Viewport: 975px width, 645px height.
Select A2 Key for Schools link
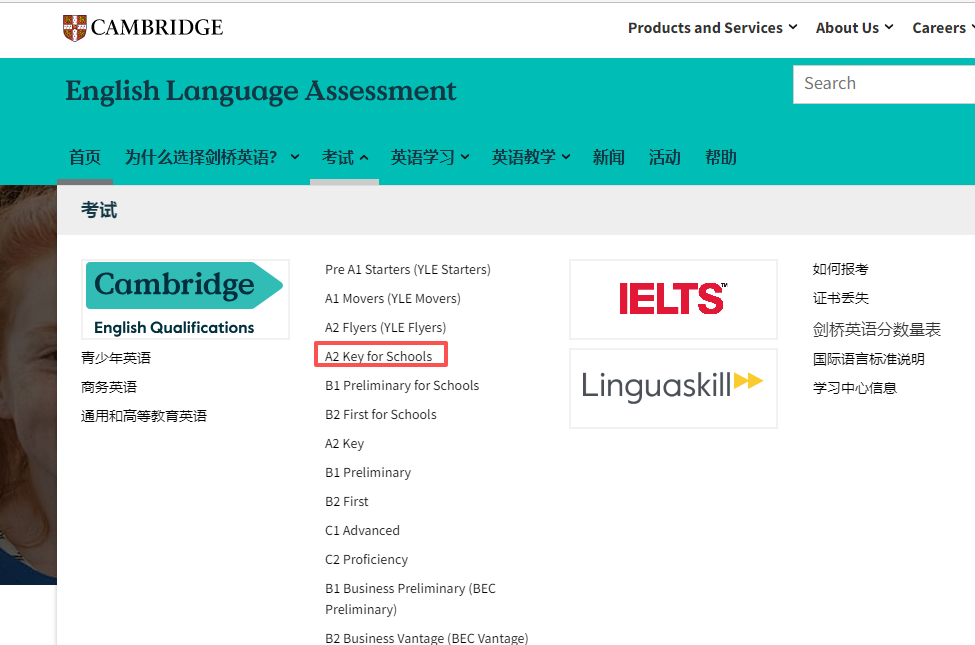pos(379,356)
